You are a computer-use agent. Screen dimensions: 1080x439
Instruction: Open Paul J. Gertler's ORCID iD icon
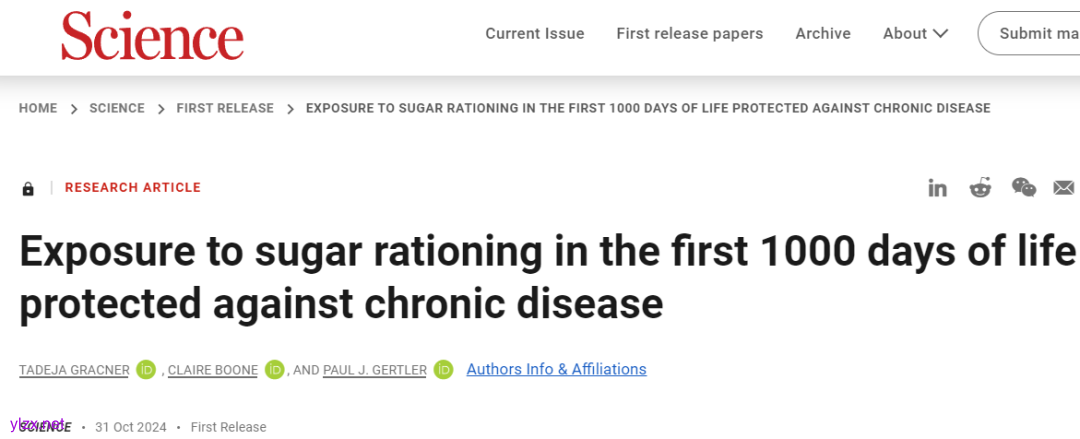(444, 370)
